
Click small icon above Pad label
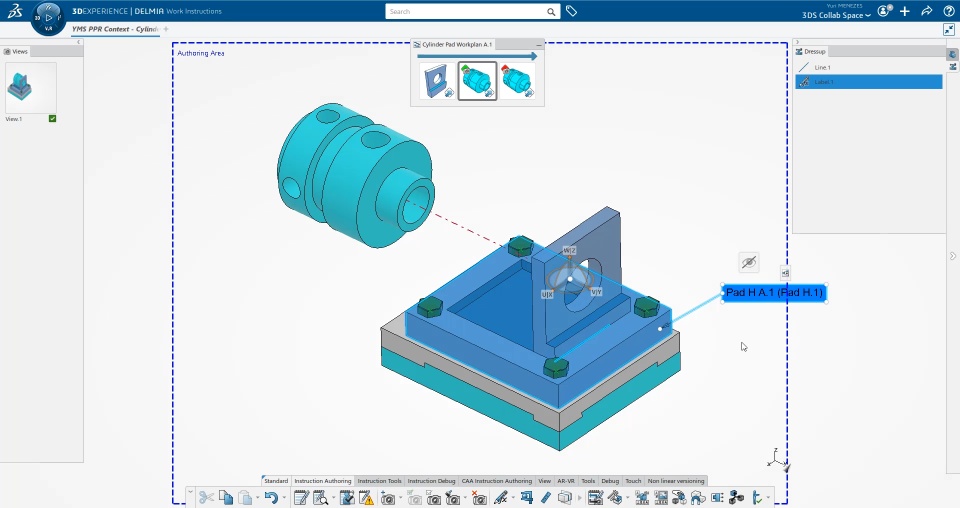785,273
